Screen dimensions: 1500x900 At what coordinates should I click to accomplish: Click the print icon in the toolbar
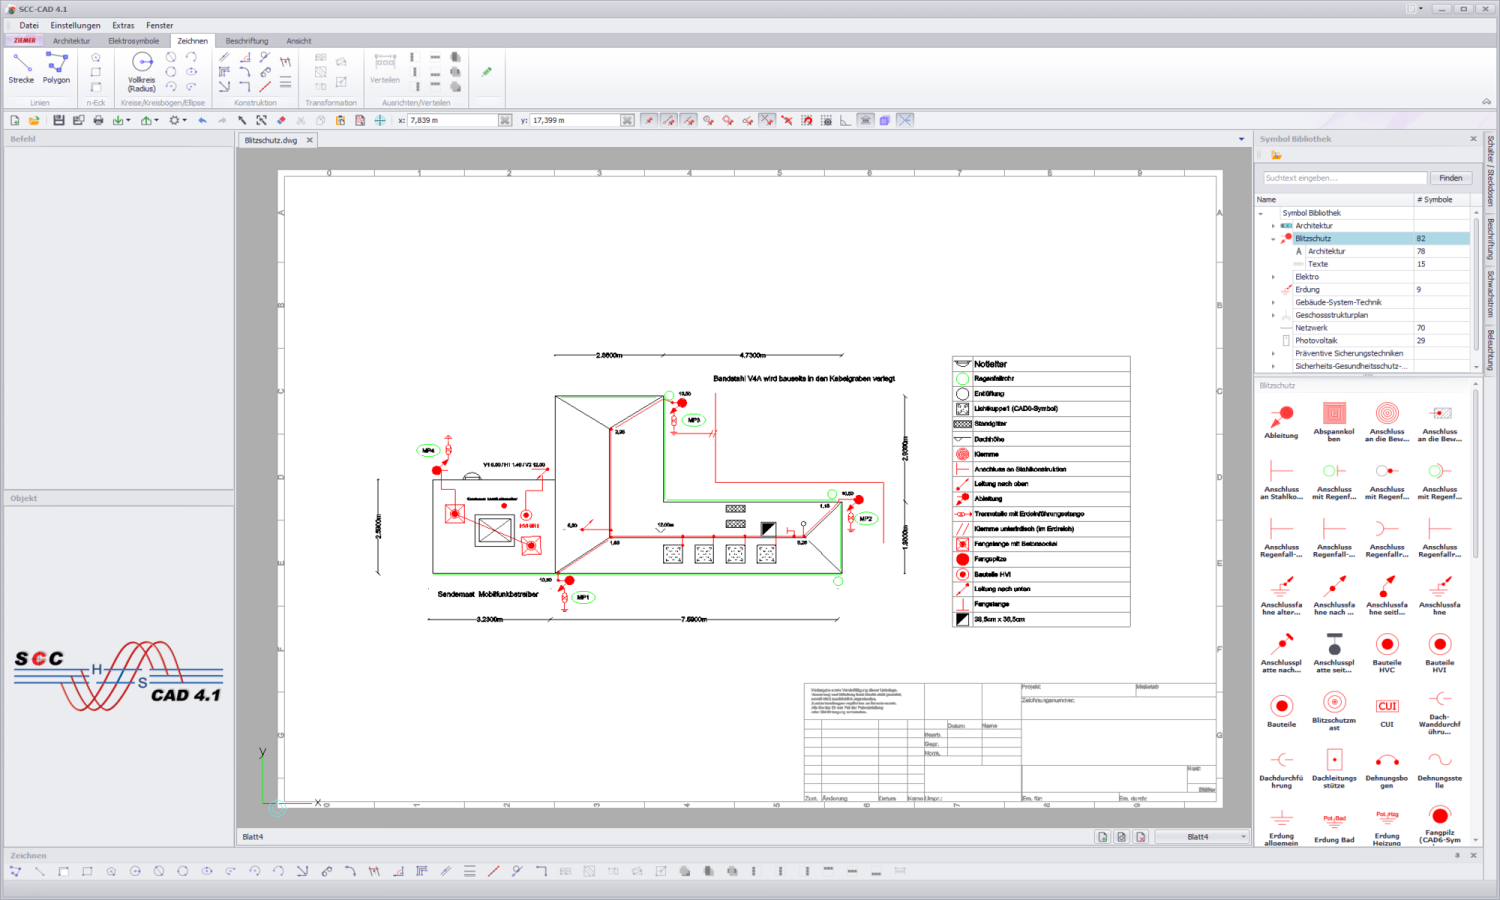[x=98, y=119]
